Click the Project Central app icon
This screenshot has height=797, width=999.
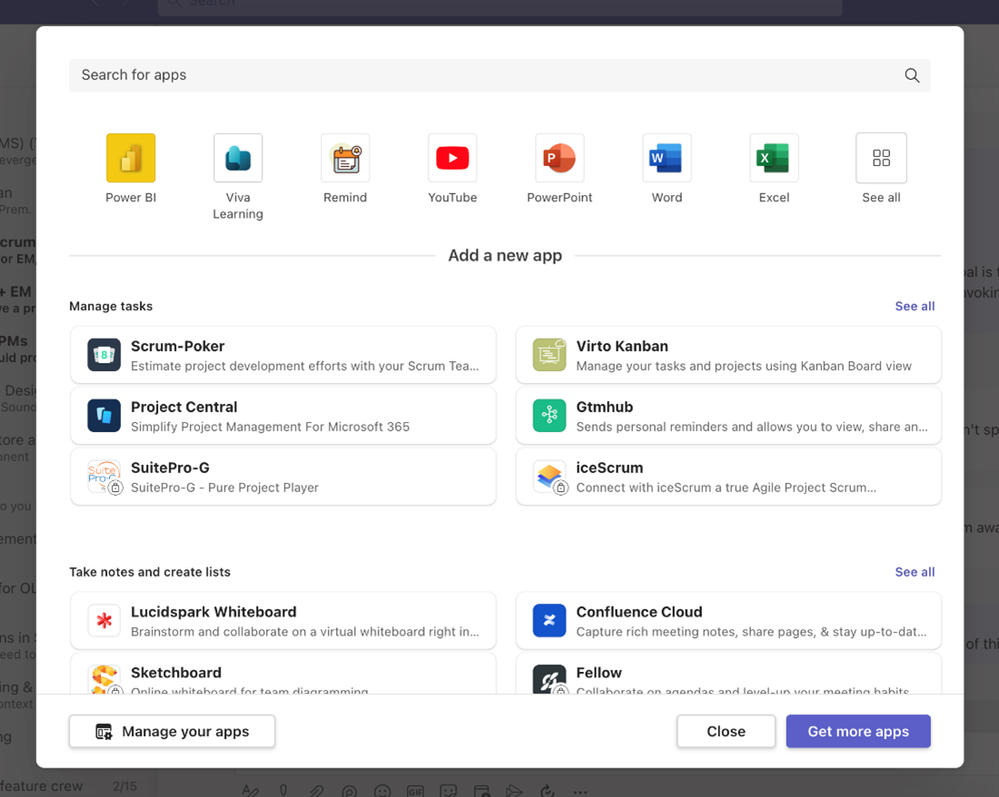(x=104, y=415)
